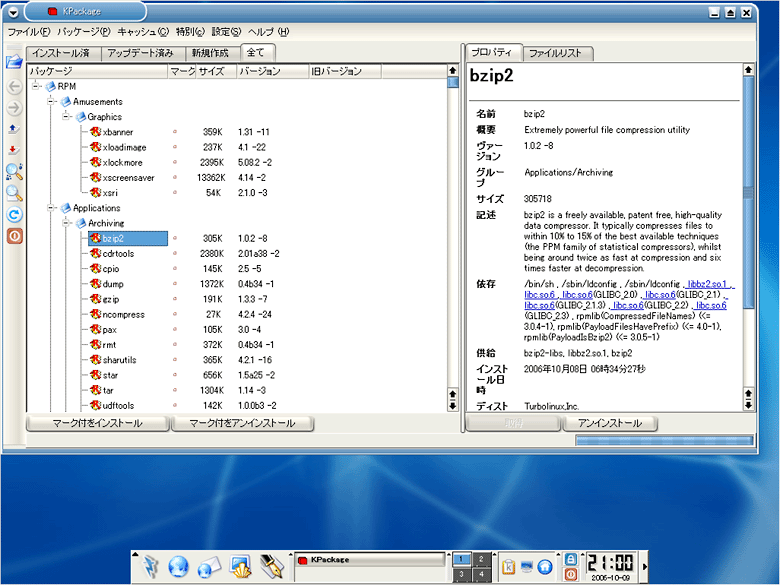Click the status bar progress bar
The height and width of the screenshot is (585, 780).
coord(664,440)
